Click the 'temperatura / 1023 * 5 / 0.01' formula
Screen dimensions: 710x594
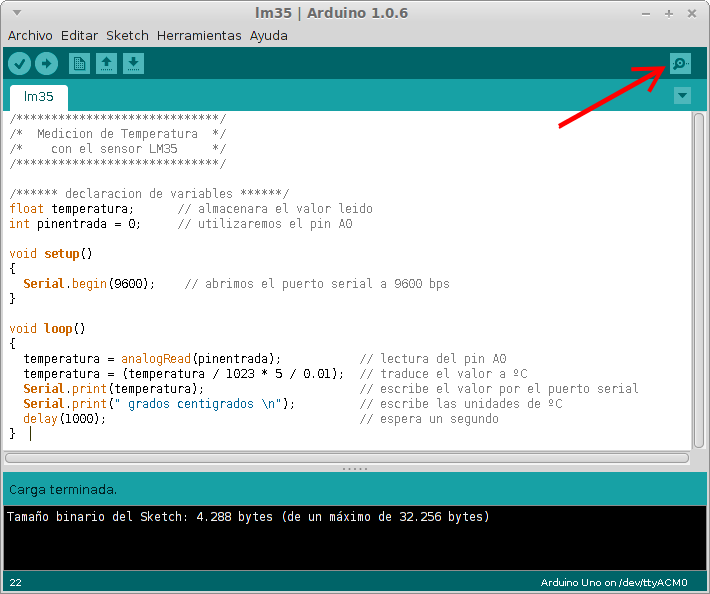[230, 374]
